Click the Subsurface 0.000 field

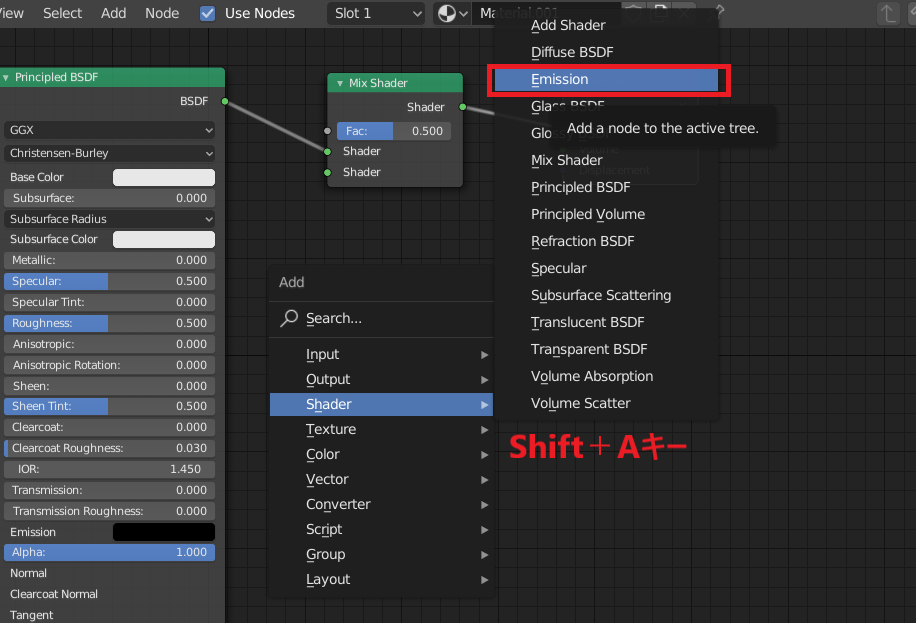coord(110,198)
